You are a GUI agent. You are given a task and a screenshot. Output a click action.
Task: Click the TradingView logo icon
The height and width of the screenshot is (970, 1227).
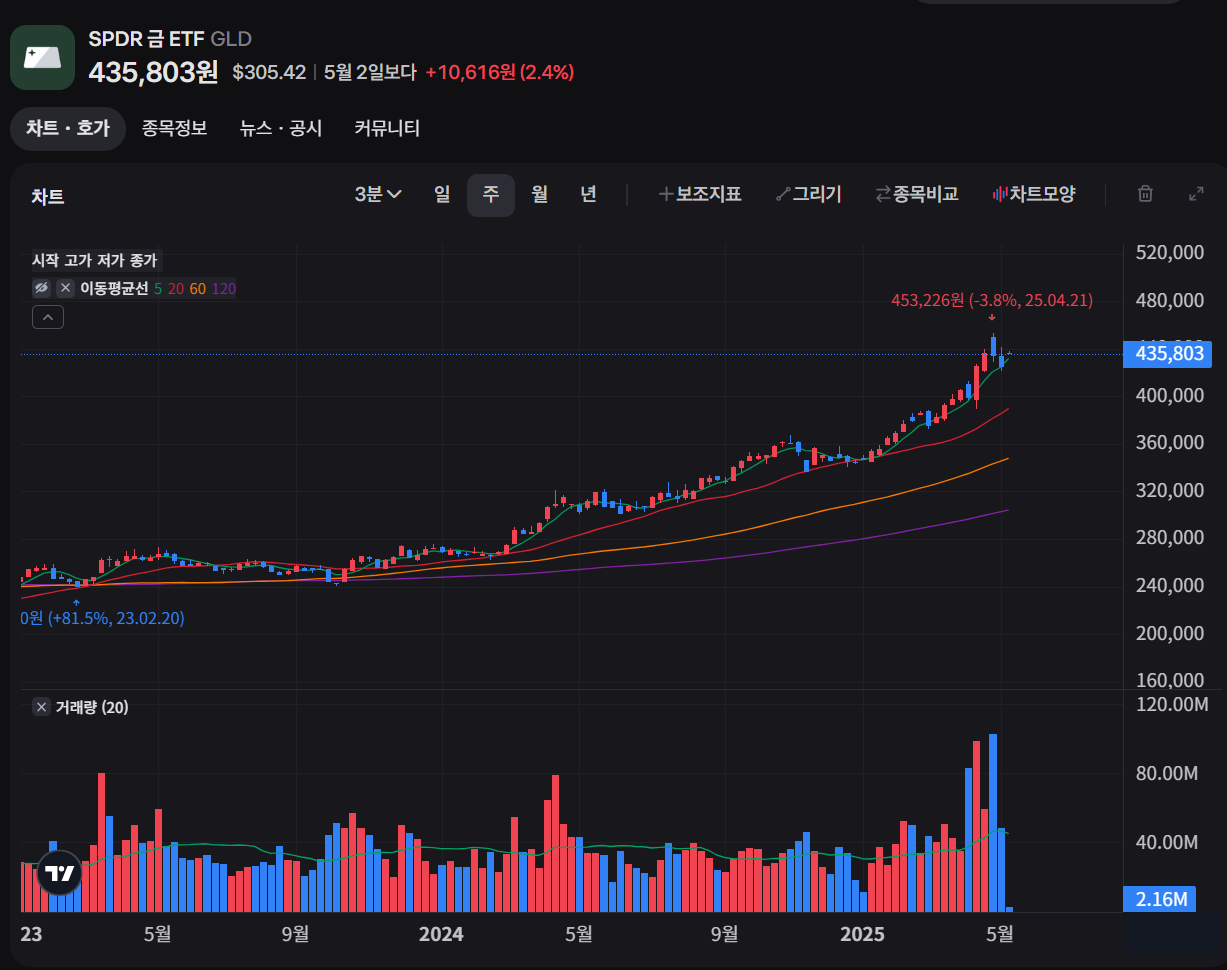point(59,874)
